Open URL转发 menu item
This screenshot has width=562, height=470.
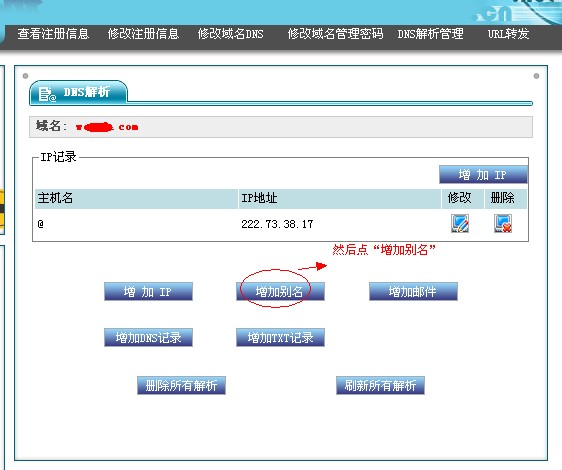pyautogui.click(x=508, y=34)
